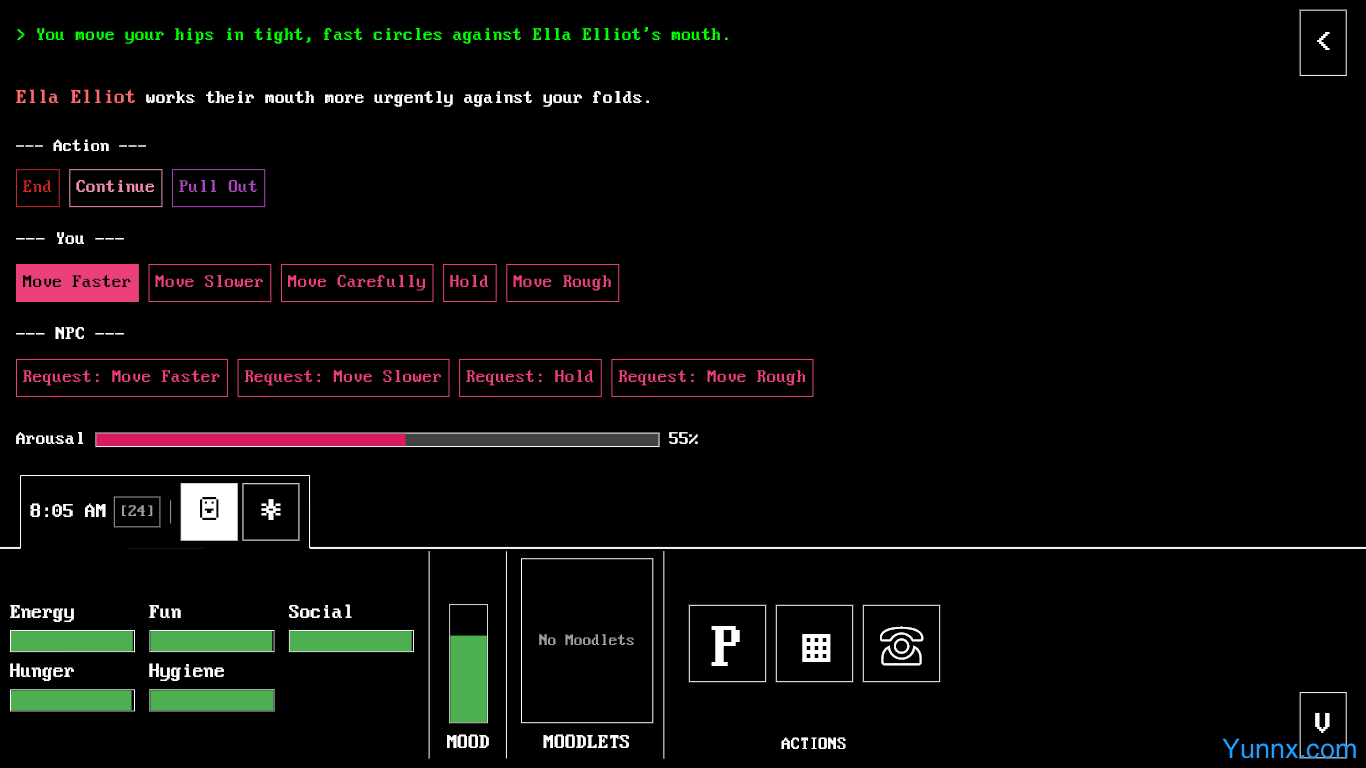
Task: Click the Hygiene need bar
Action: pyautogui.click(x=211, y=700)
